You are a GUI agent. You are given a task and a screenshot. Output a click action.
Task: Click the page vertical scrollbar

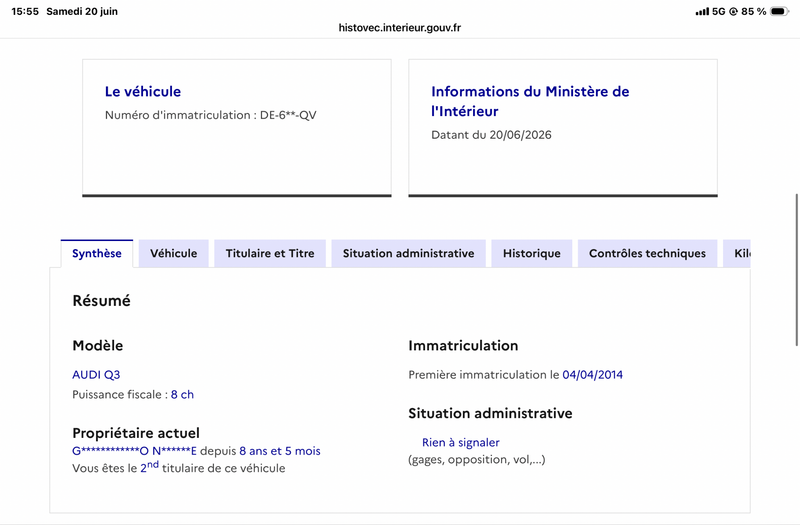[x=796, y=270]
